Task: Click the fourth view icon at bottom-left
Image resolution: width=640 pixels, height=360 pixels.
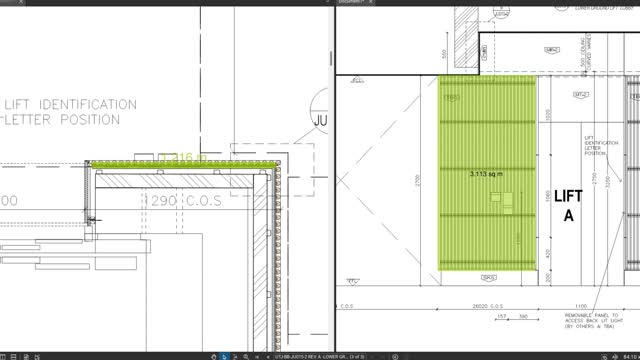Action: 38,357
